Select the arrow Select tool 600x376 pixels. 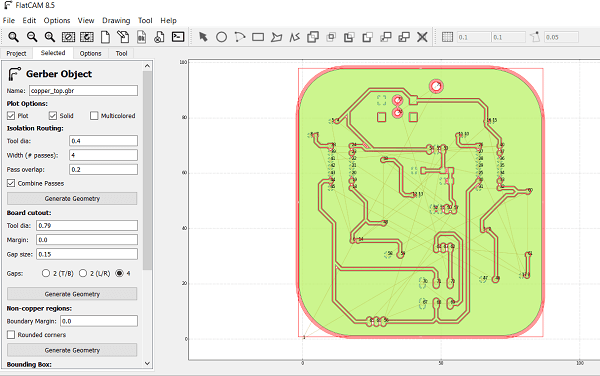tap(203, 37)
